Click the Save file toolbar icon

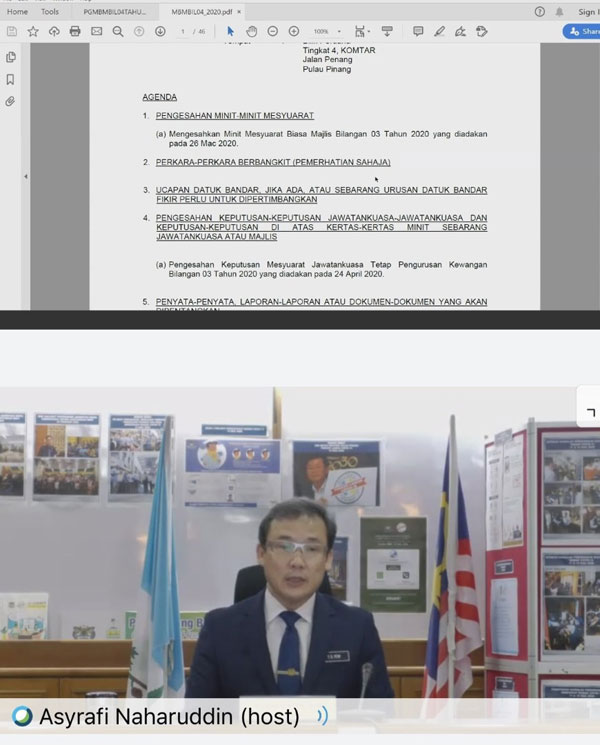tap(12, 31)
